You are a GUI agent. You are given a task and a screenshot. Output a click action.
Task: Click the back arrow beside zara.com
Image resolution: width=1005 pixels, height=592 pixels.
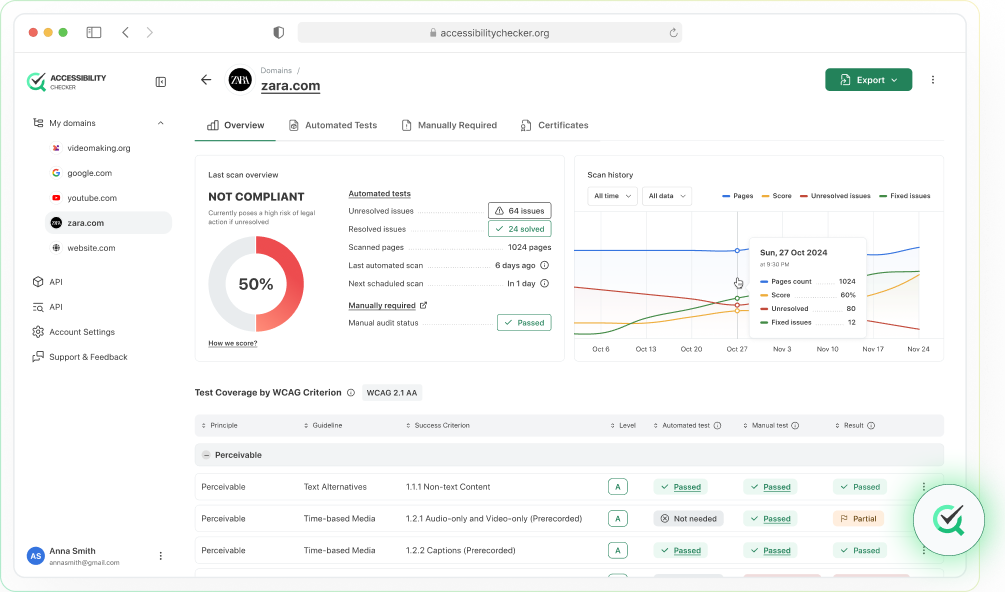[206, 79]
